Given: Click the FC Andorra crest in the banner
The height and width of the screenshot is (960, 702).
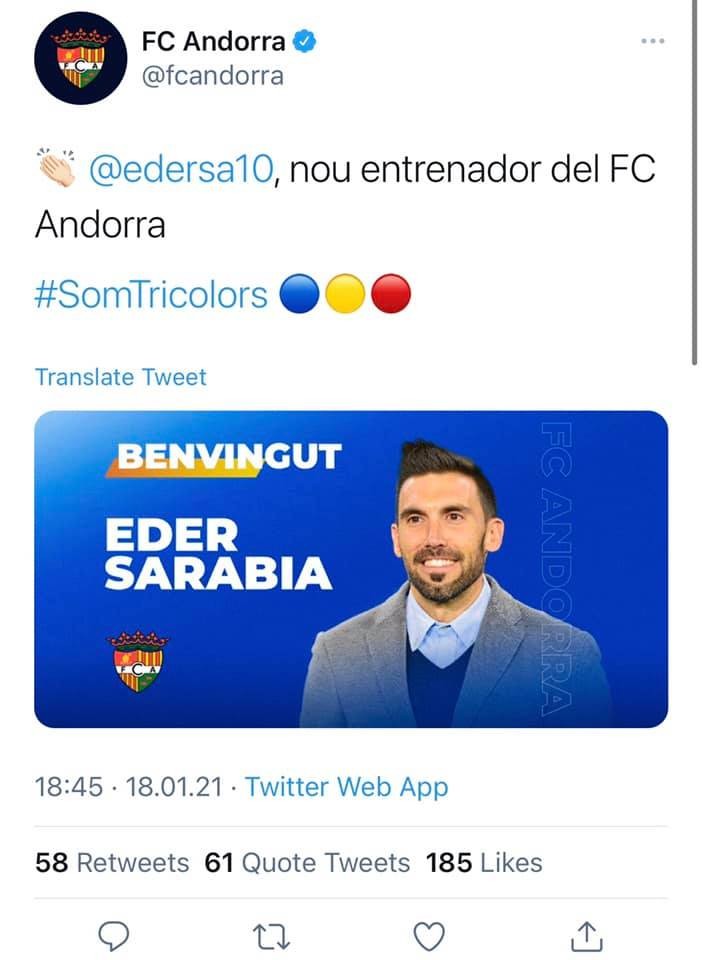Looking at the screenshot, I should [x=138, y=660].
